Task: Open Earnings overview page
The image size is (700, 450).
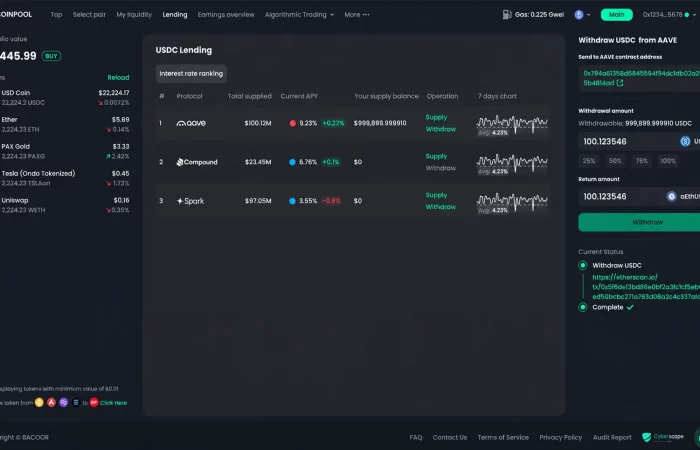Action: [226, 15]
